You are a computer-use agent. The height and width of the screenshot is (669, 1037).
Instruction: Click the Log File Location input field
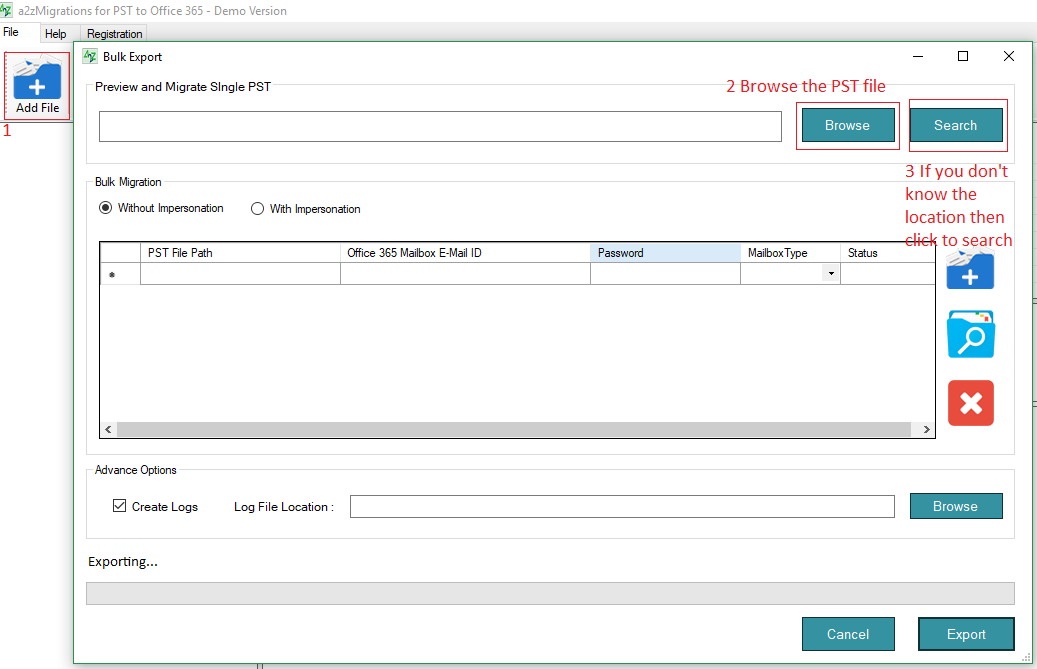622,506
